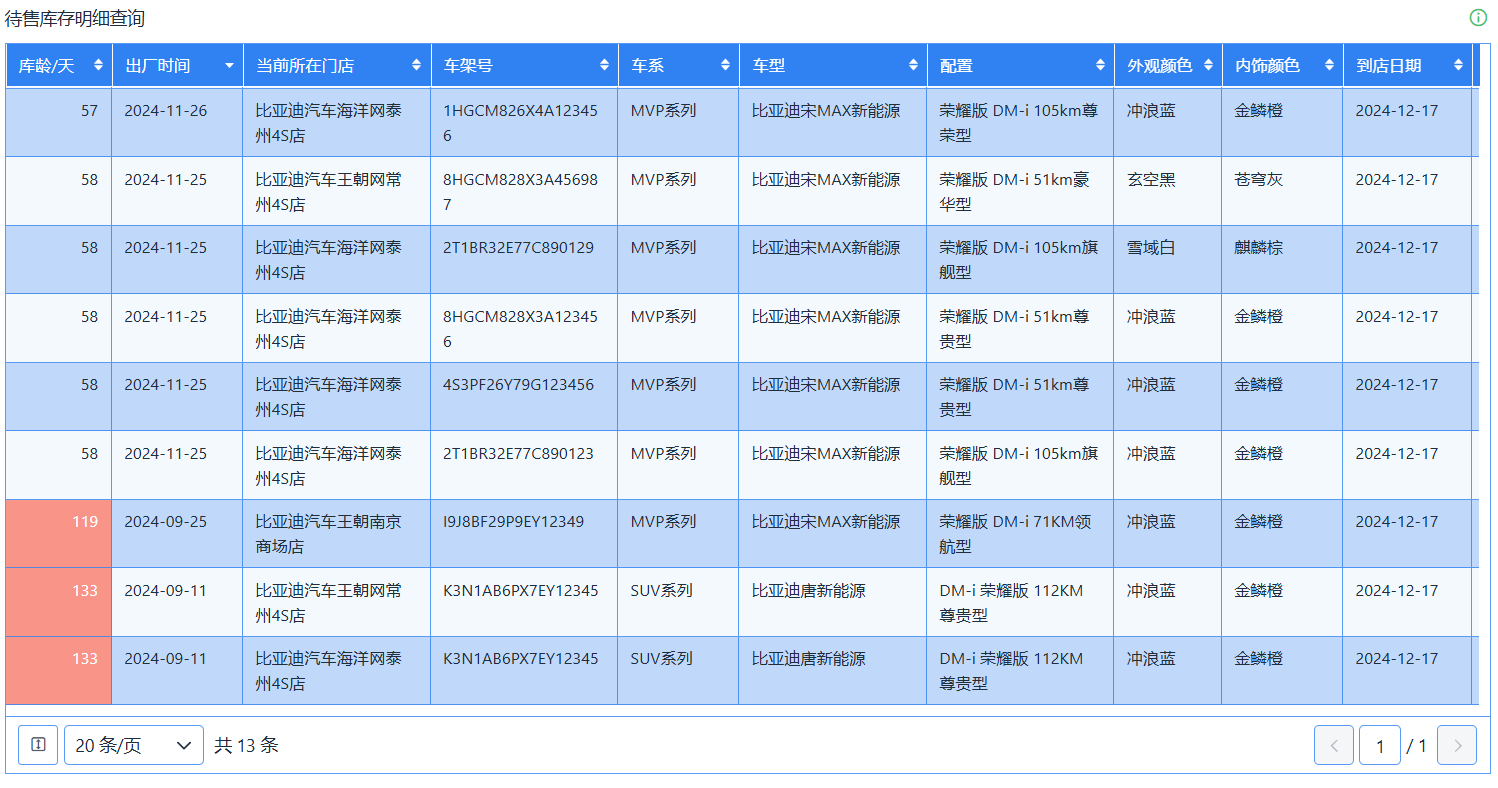Image resolution: width=1498 pixels, height=788 pixels.
Task: Click 共 13 条 total count text
Action: pos(246,745)
